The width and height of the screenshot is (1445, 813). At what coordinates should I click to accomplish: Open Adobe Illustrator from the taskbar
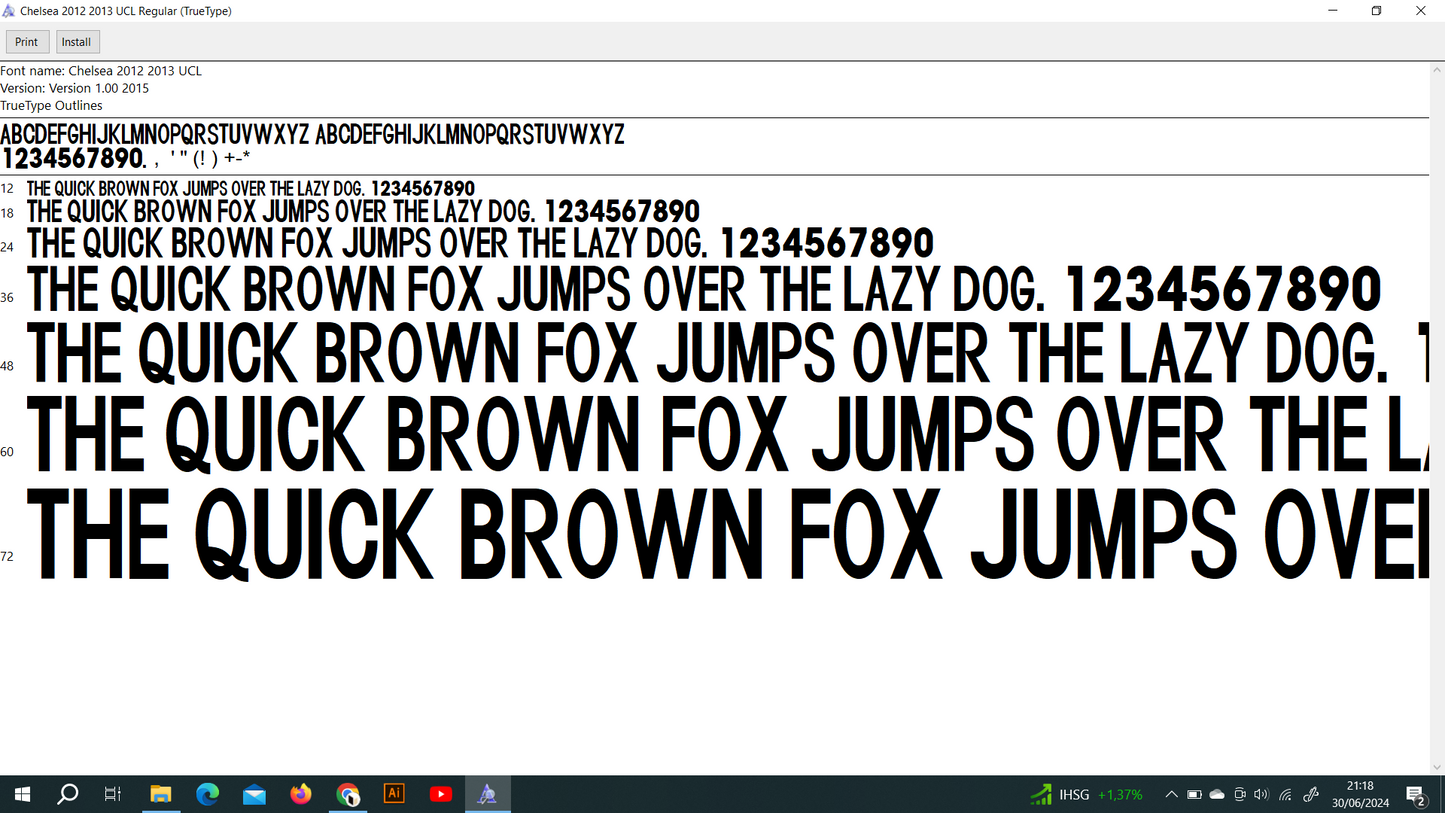(394, 794)
